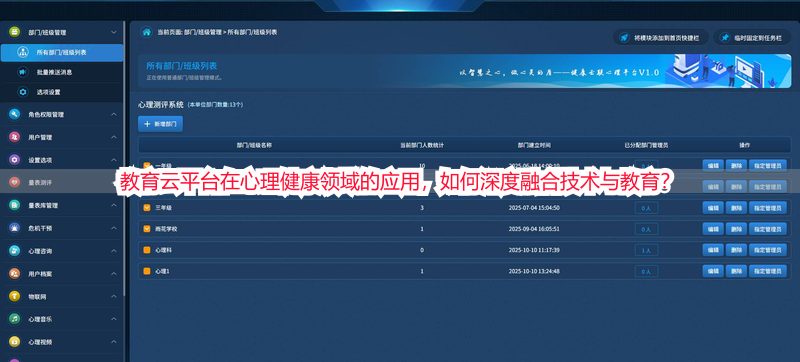
Task: Click the 雨花学校 department name
Action: (166, 229)
